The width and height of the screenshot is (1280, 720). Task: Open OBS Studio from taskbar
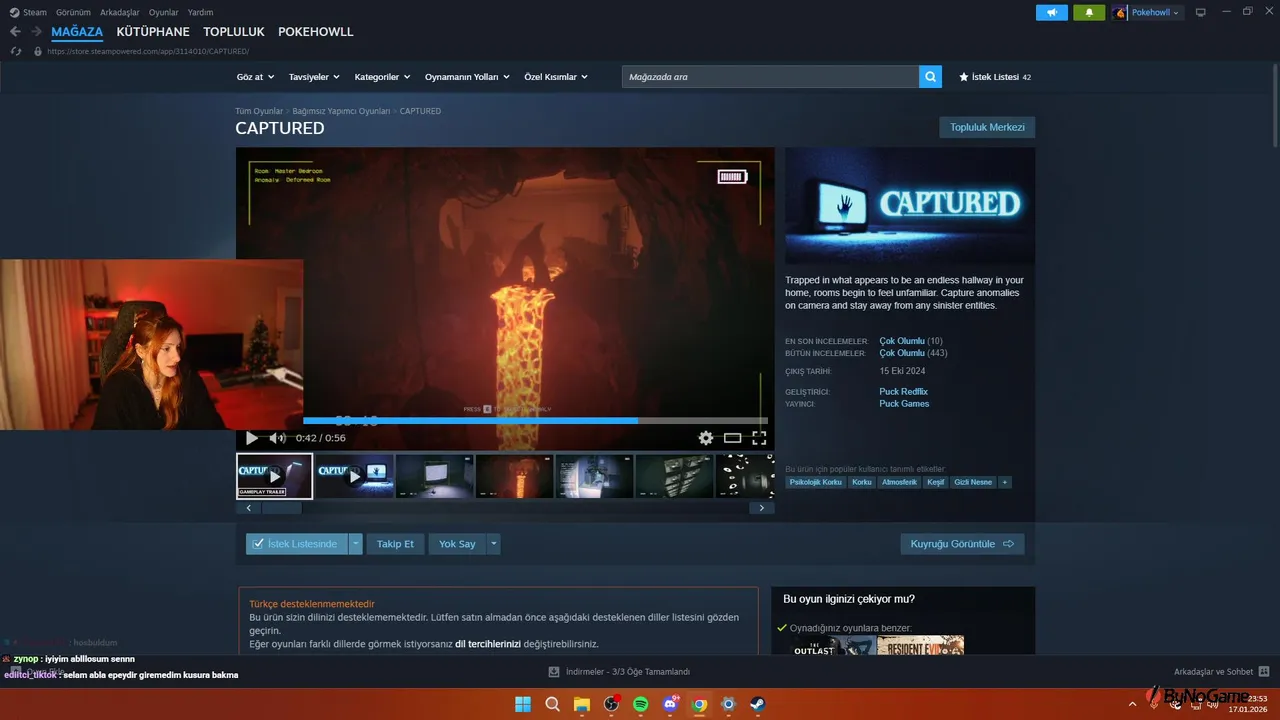[611, 704]
